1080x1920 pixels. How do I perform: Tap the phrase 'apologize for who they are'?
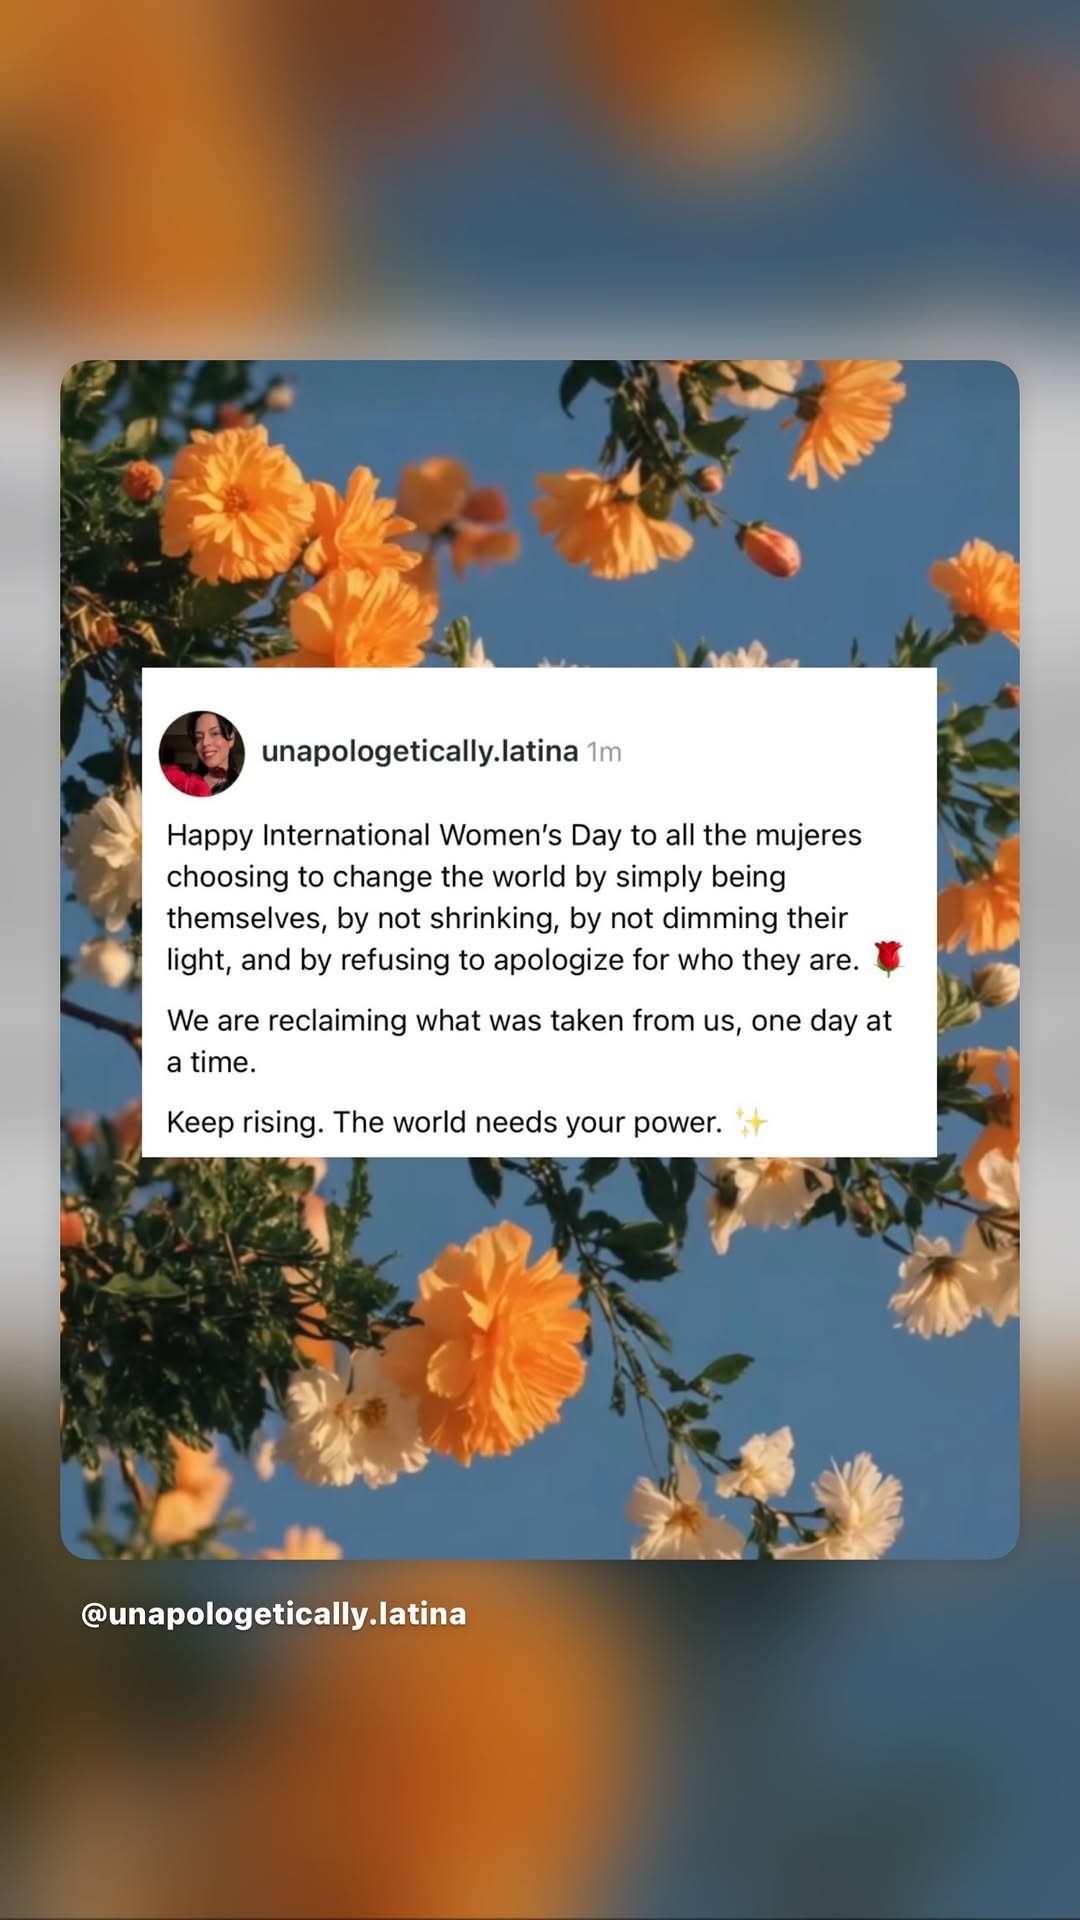(676, 960)
